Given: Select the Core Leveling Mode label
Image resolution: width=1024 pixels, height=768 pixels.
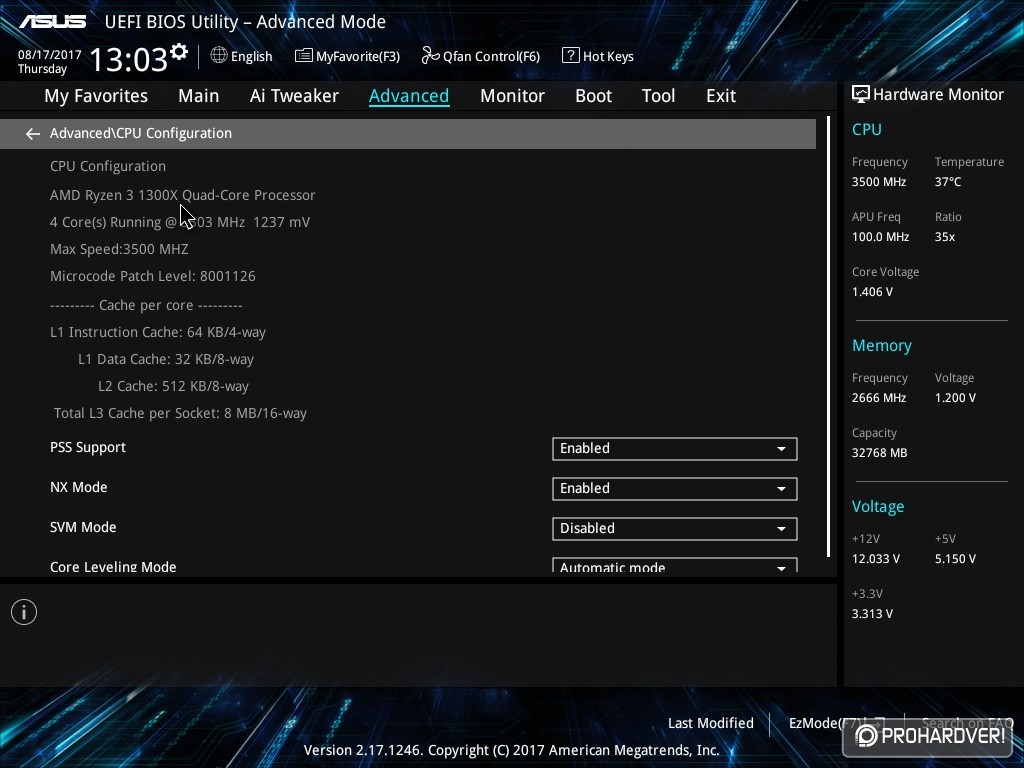Looking at the screenshot, I should tap(113, 566).
